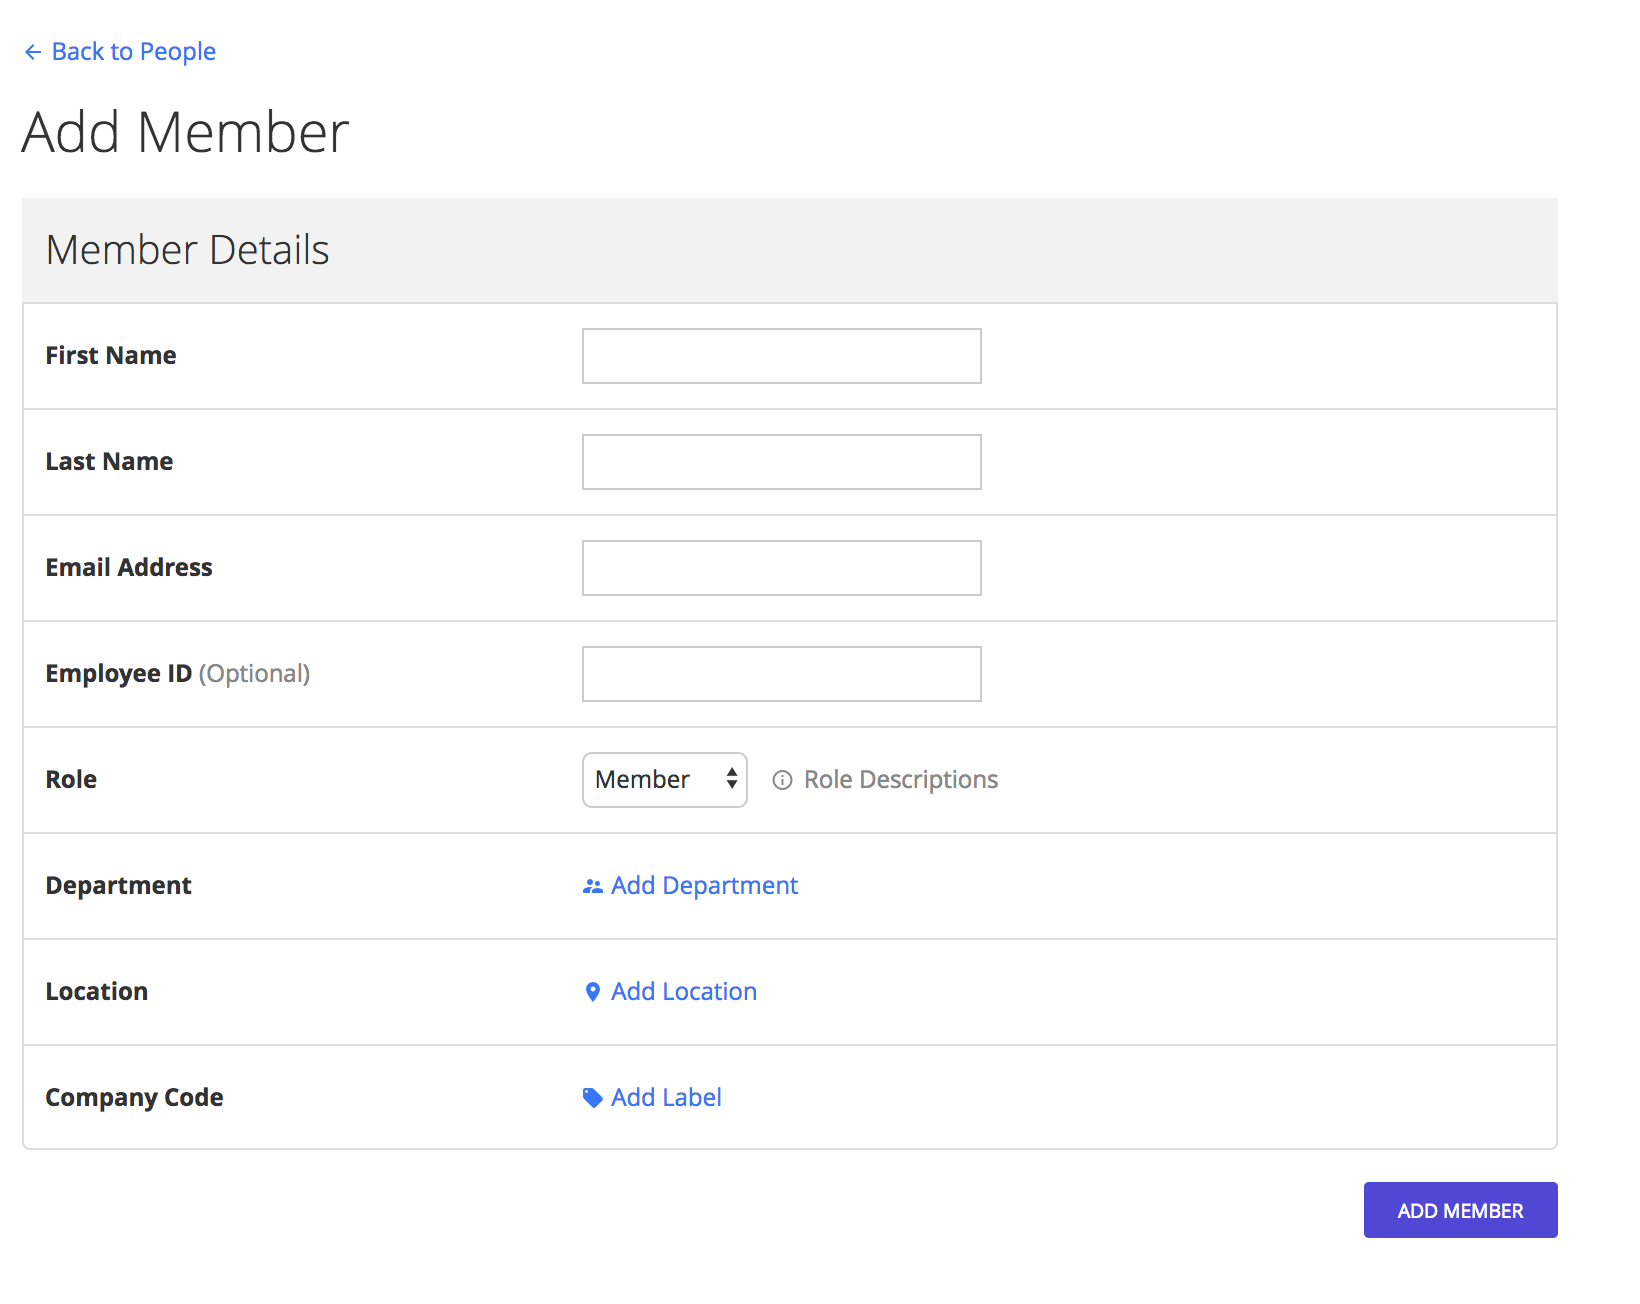Click the First Name input field
This screenshot has height=1304, width=1640.
tap(781, 356)
